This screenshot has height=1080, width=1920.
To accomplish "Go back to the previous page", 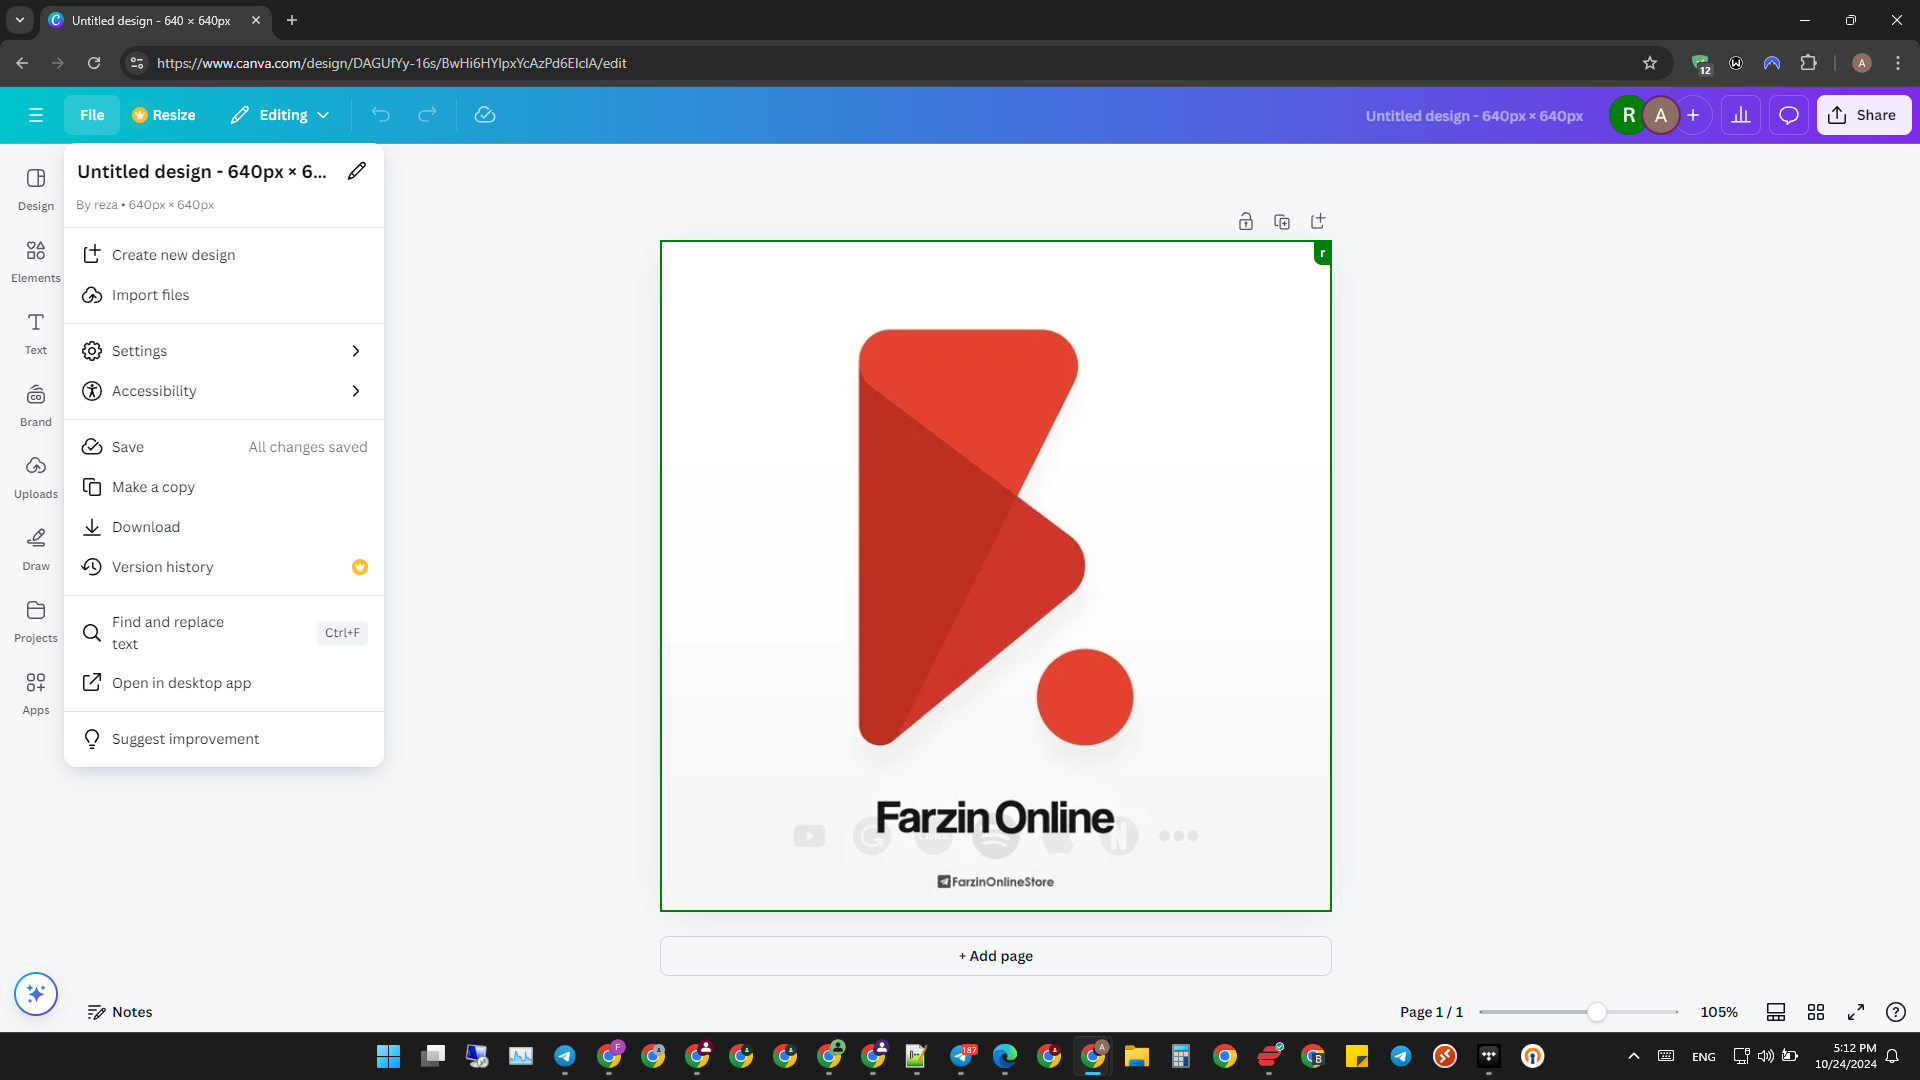I will pyautogui.click(x=22, y=63).
